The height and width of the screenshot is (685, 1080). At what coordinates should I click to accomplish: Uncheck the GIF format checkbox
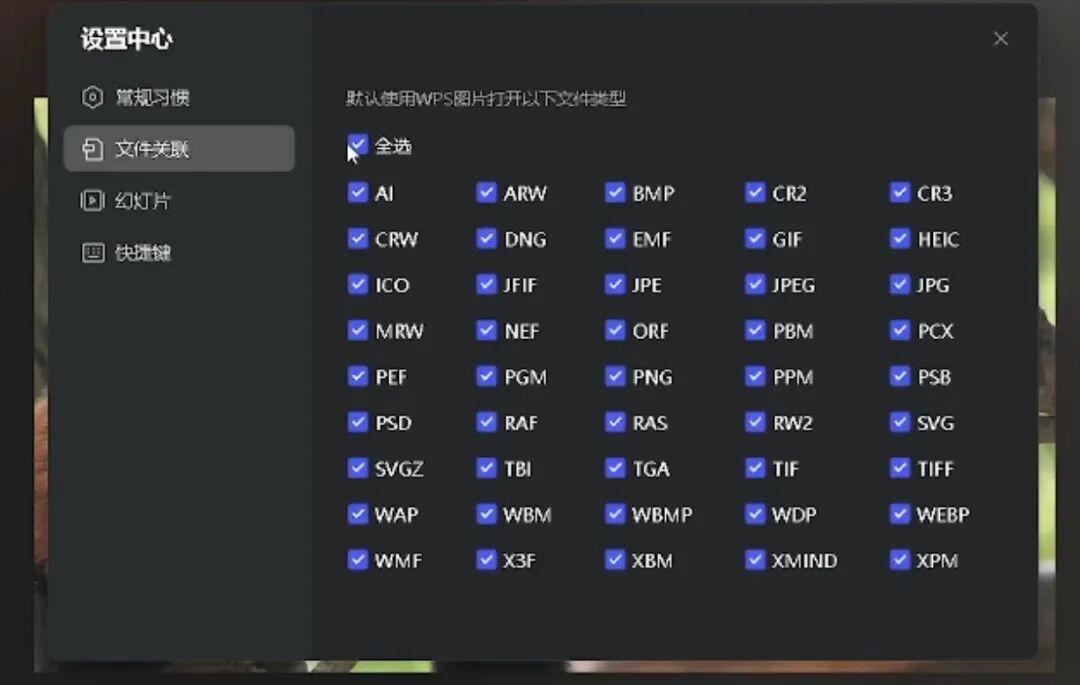pyautogui.click(x=755, y=238)
